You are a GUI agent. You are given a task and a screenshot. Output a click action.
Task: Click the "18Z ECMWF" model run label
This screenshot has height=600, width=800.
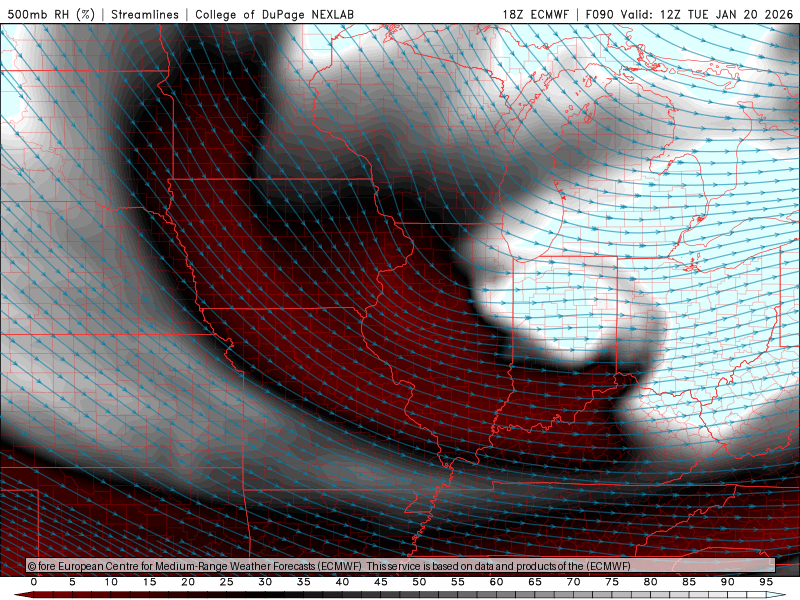(x=535, y=14)
